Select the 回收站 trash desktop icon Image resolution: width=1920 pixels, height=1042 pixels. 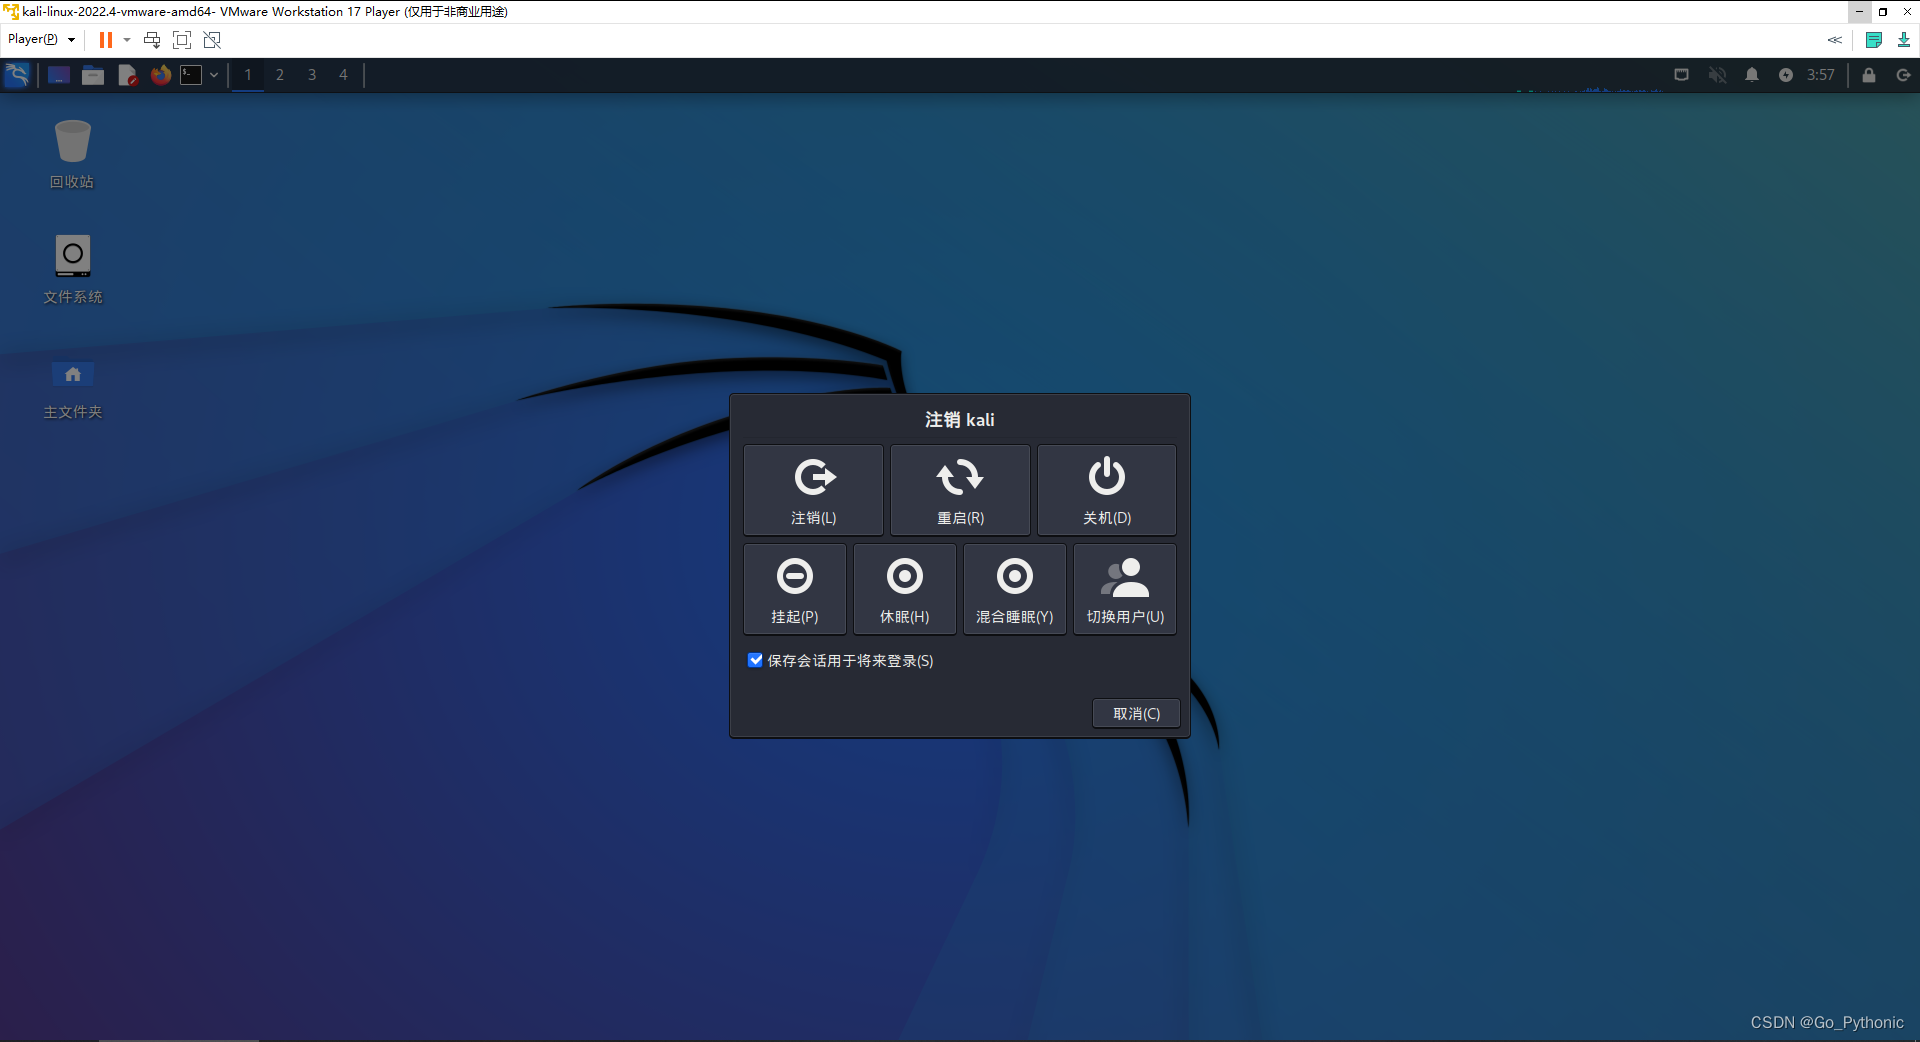pyautogui.click(x=72, y=154)
